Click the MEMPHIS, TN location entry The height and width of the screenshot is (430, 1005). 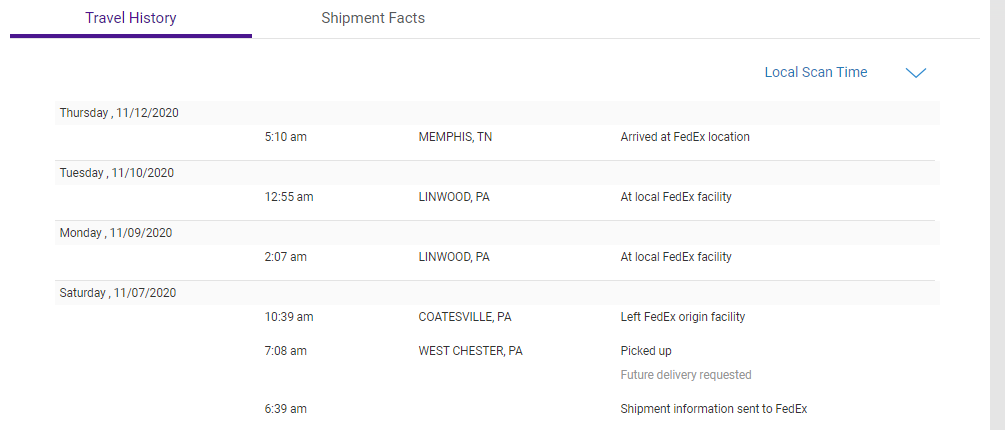click(455, 137)
